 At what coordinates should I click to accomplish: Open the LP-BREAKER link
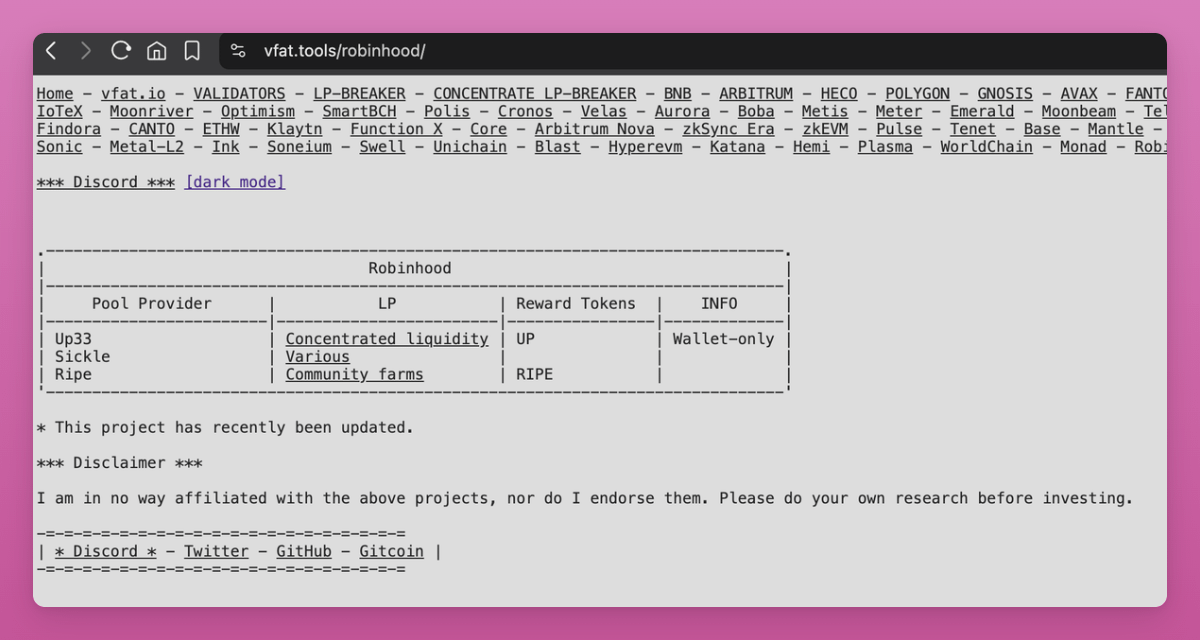(359, 94)
